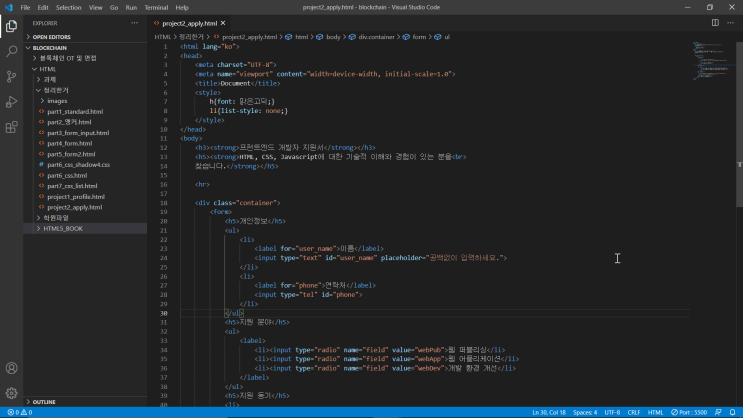Click line number 18 in gutter
Viewport: 743px width, 418px height.
coord(163,203)
